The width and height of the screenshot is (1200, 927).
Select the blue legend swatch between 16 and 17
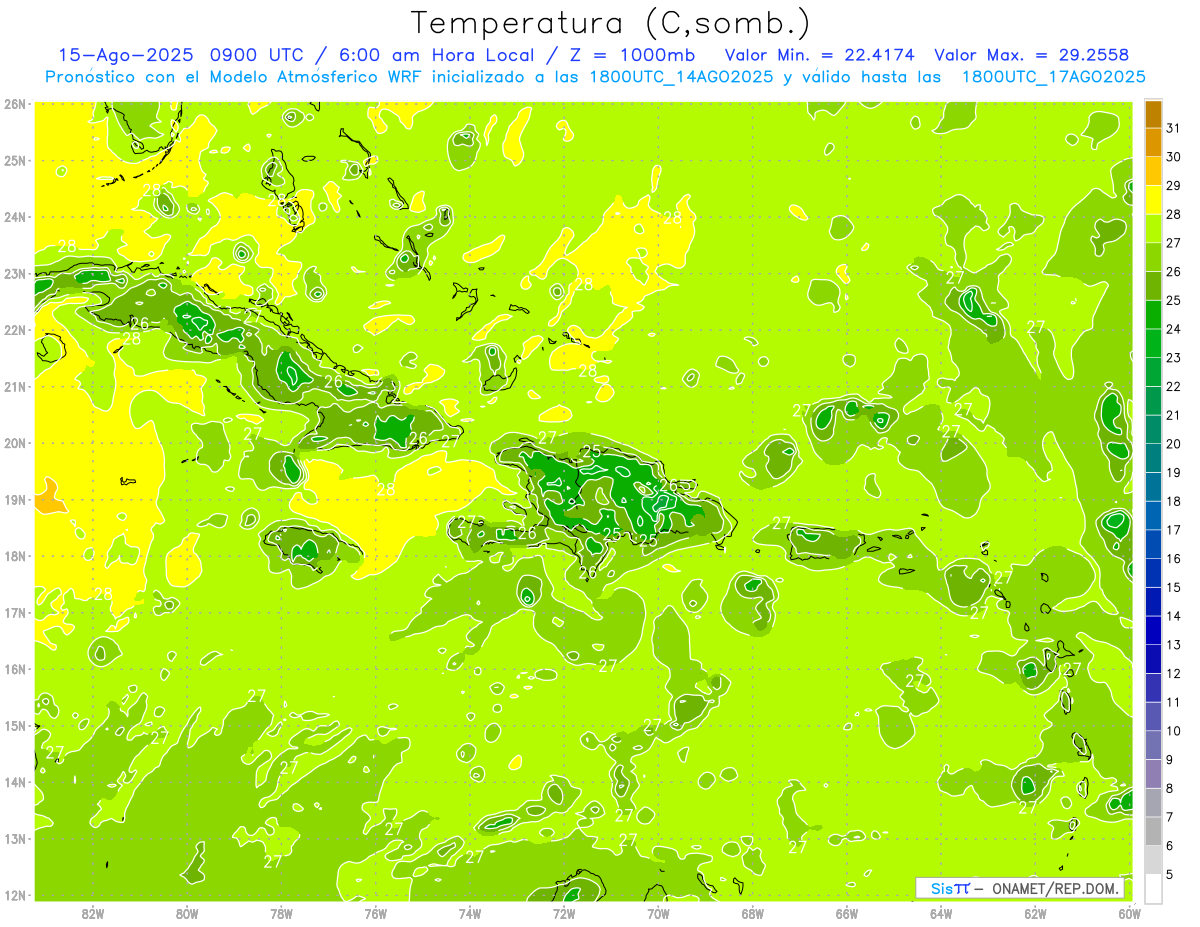pyautogui.click(x=1153, y=544)
